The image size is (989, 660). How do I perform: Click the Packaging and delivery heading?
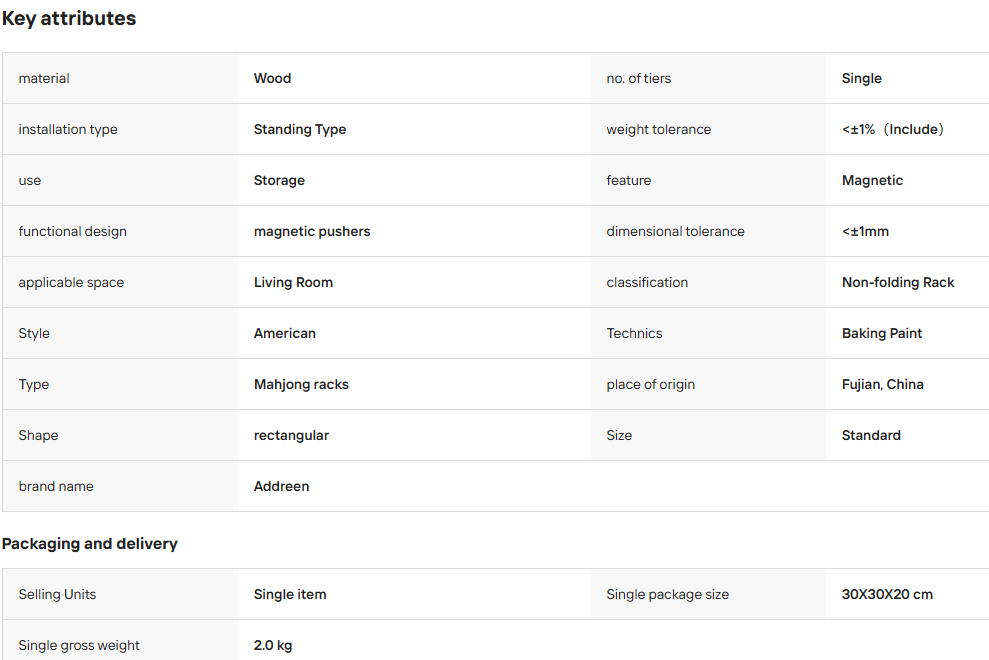[90, 544]
